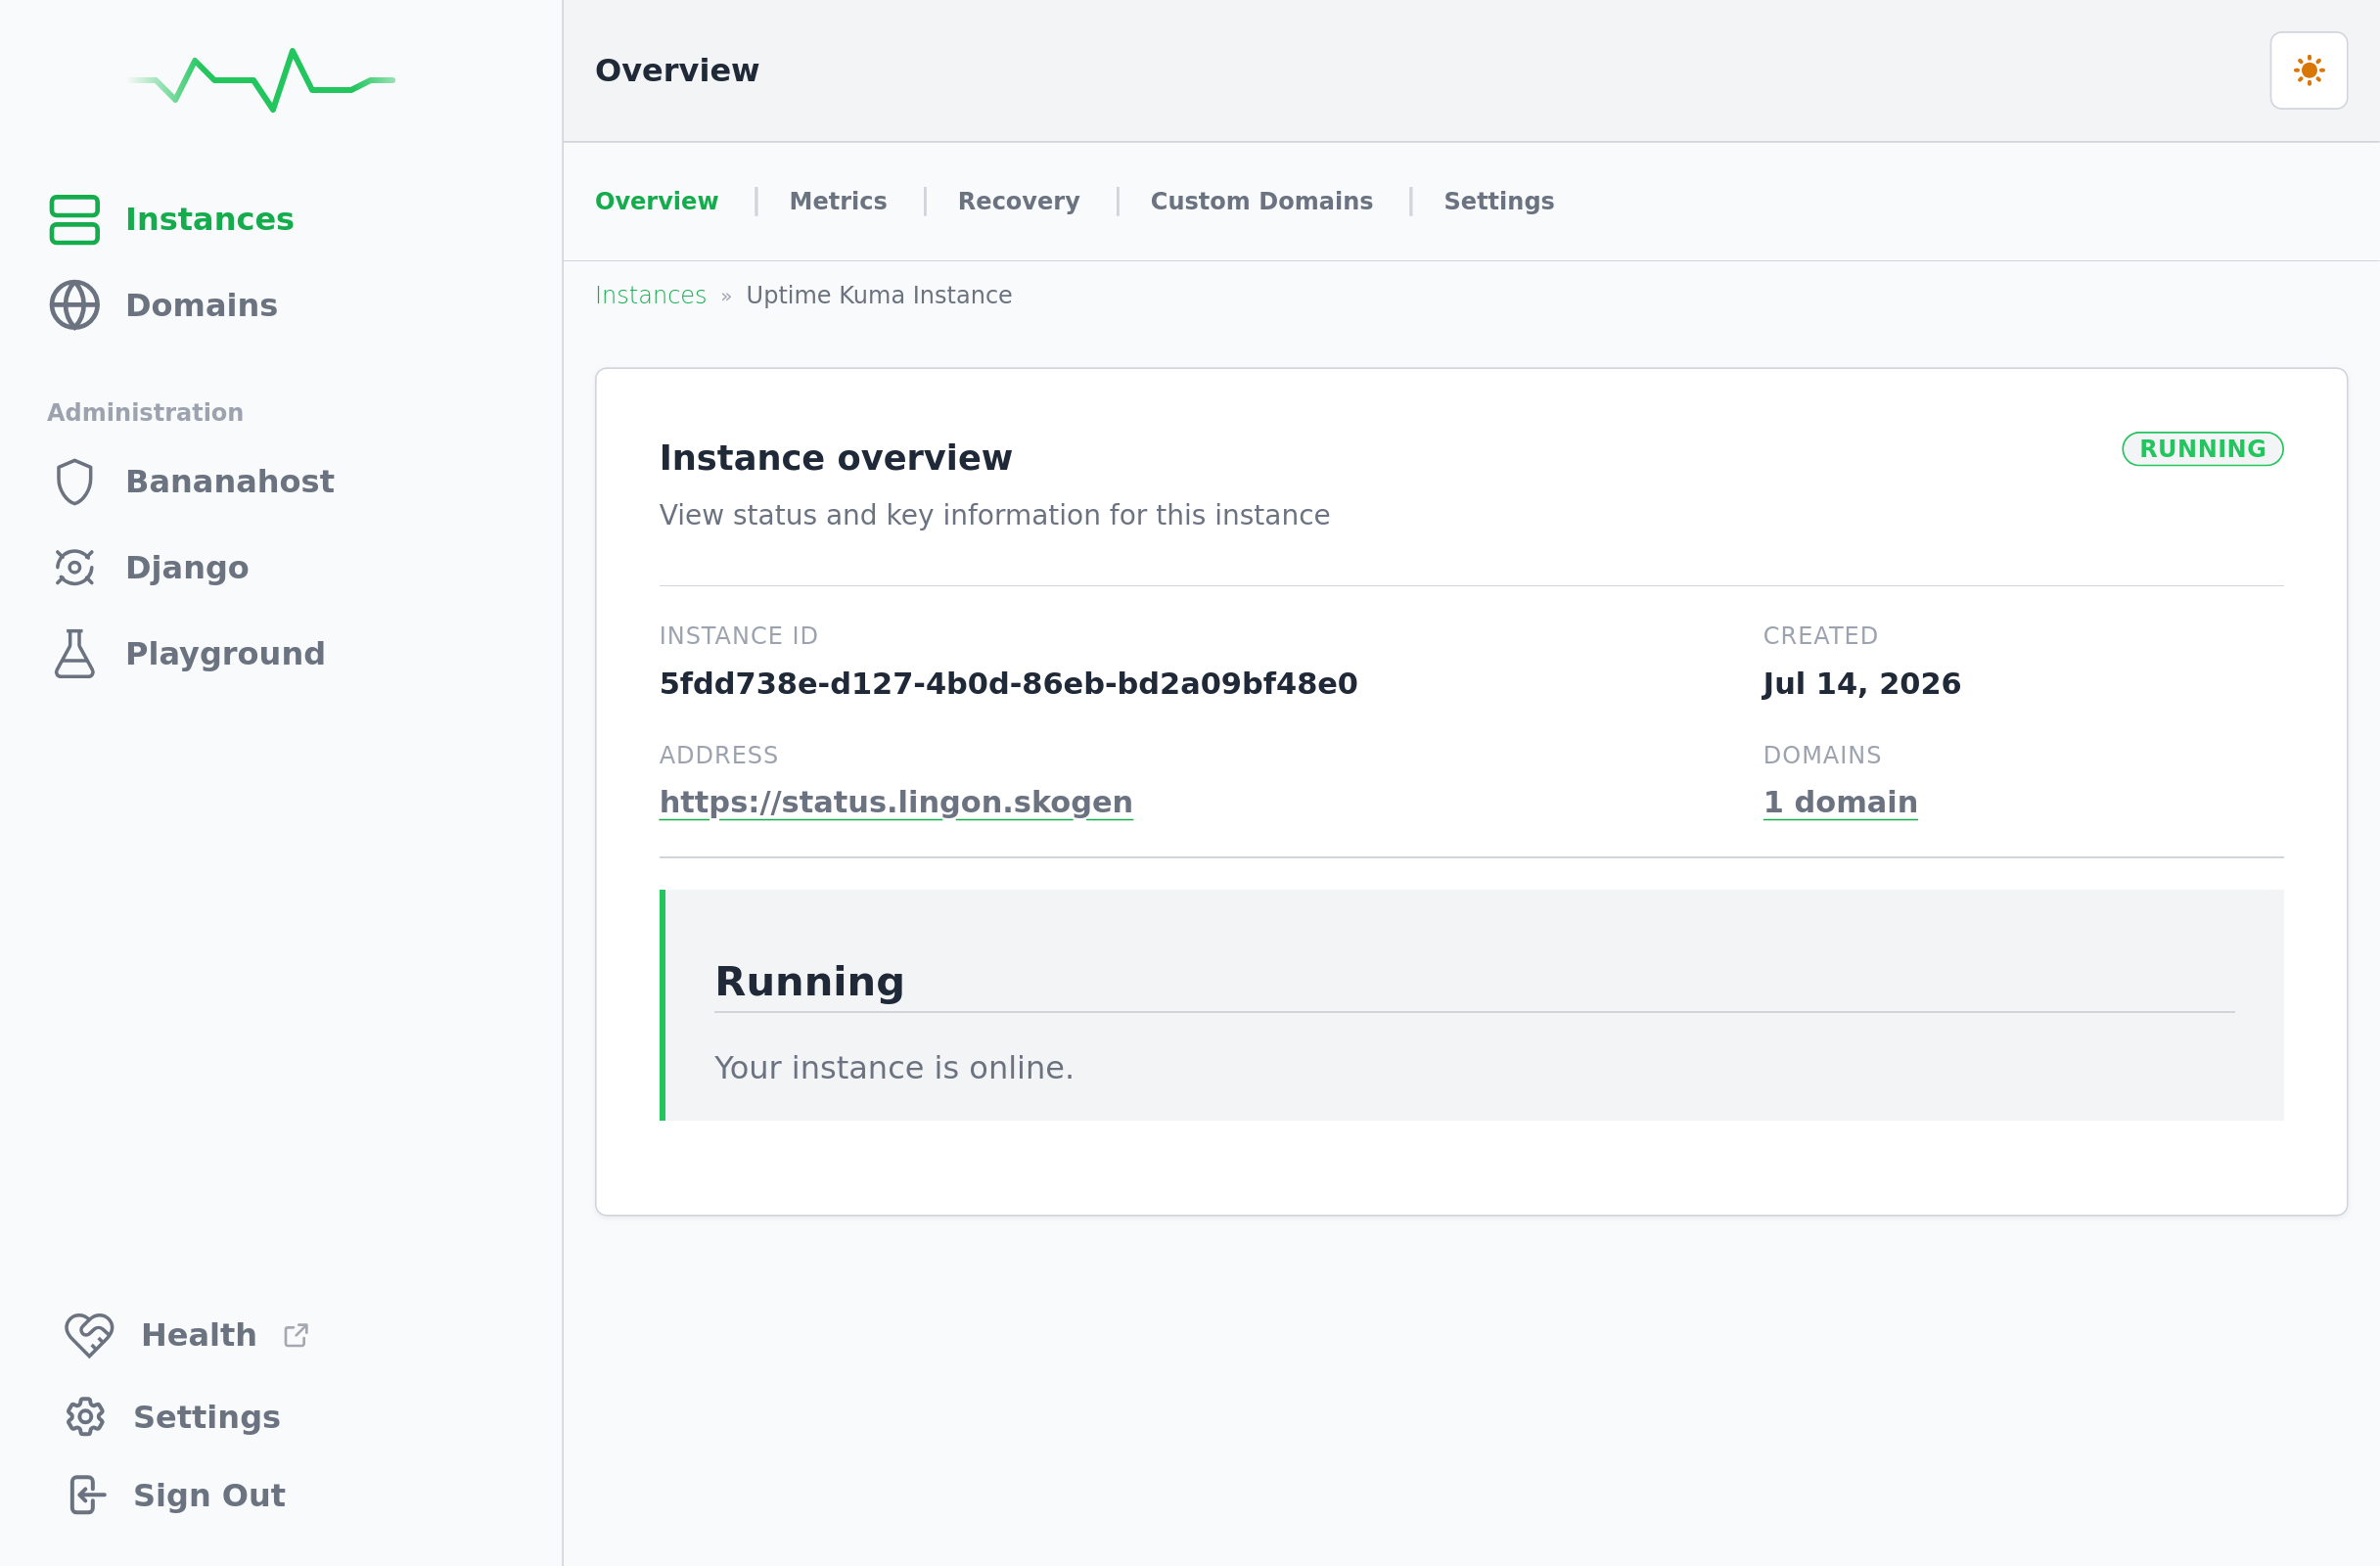Click the Domains globe icon
This screenshot has width=2380, height=1566.
coord(75,305)
